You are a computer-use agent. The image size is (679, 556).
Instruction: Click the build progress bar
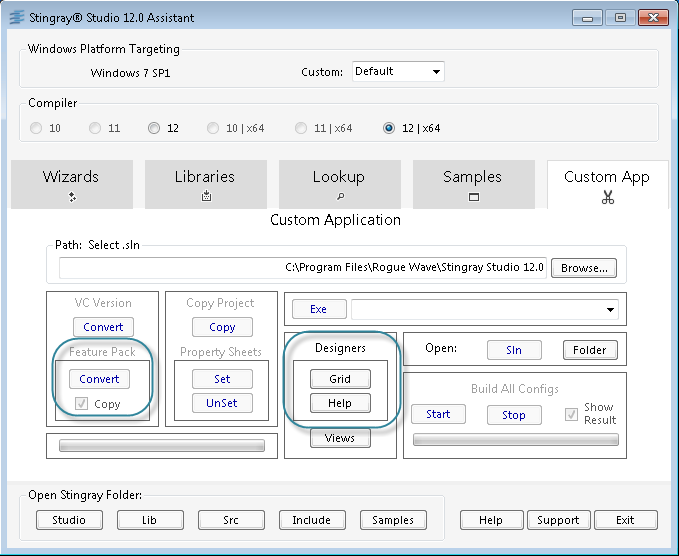click(515, 439)
